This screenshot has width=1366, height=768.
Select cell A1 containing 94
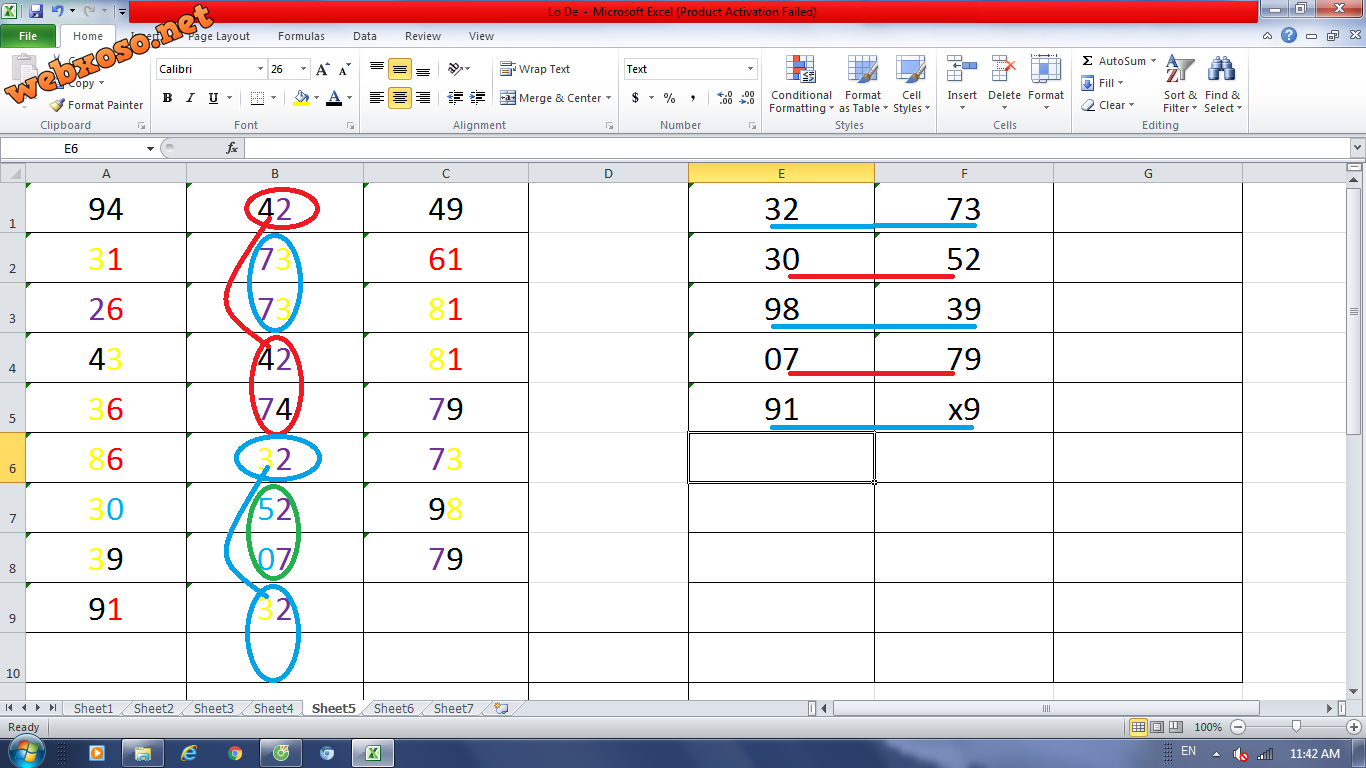click(106, 208)
